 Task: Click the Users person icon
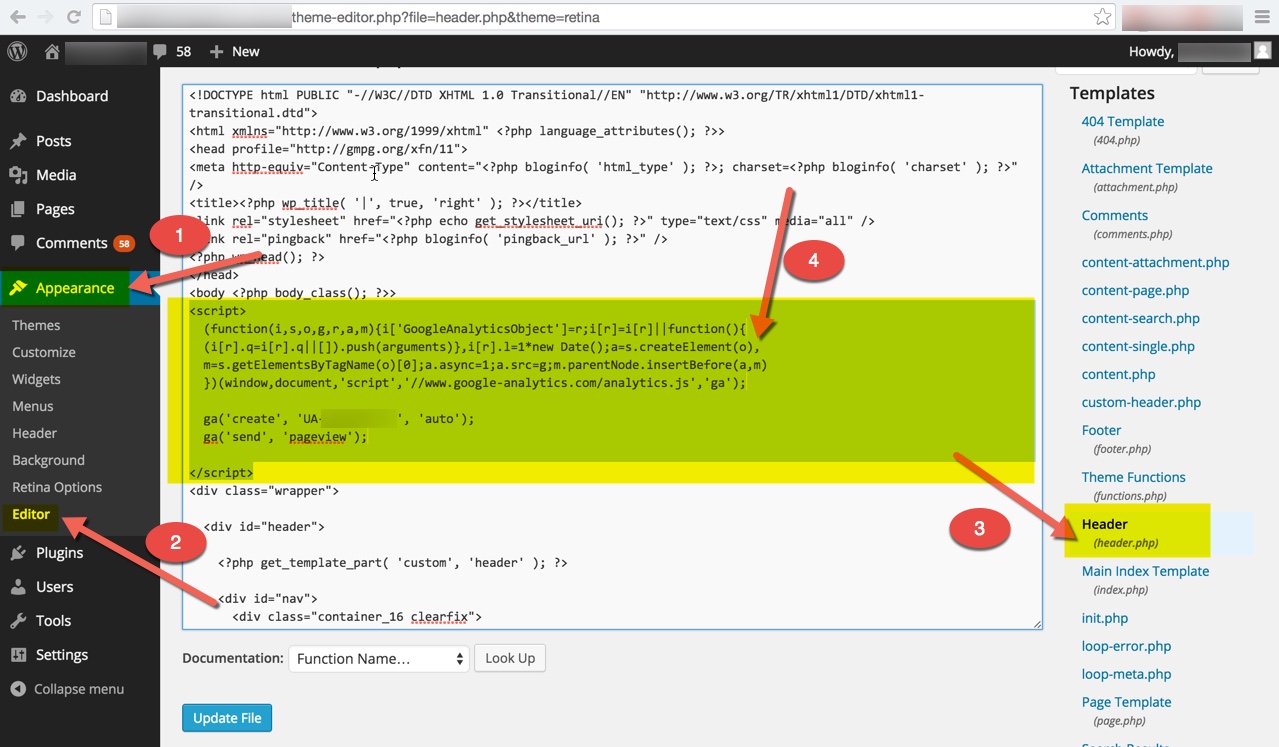pos(18,587)
